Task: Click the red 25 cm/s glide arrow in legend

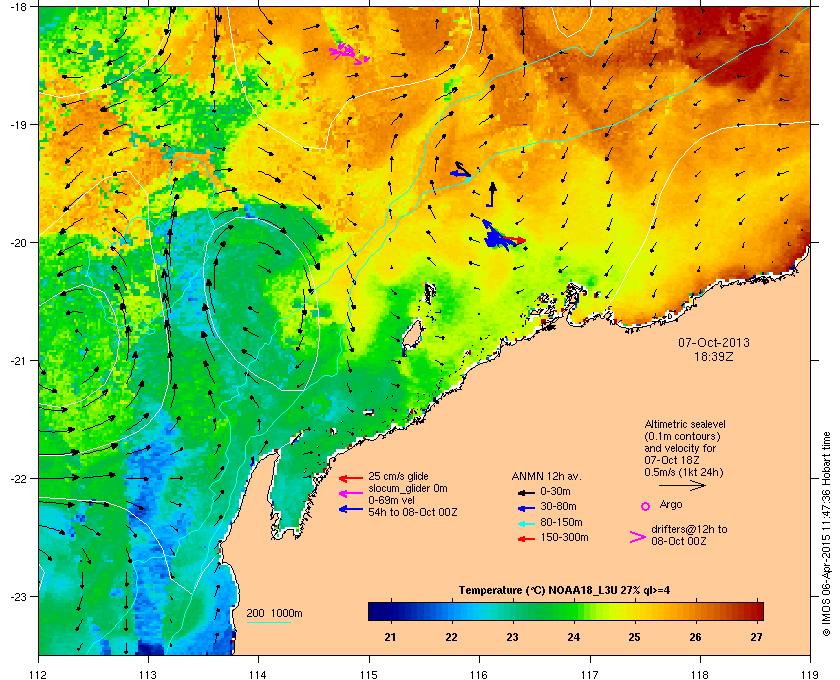Action: click(x=351, y=478)
